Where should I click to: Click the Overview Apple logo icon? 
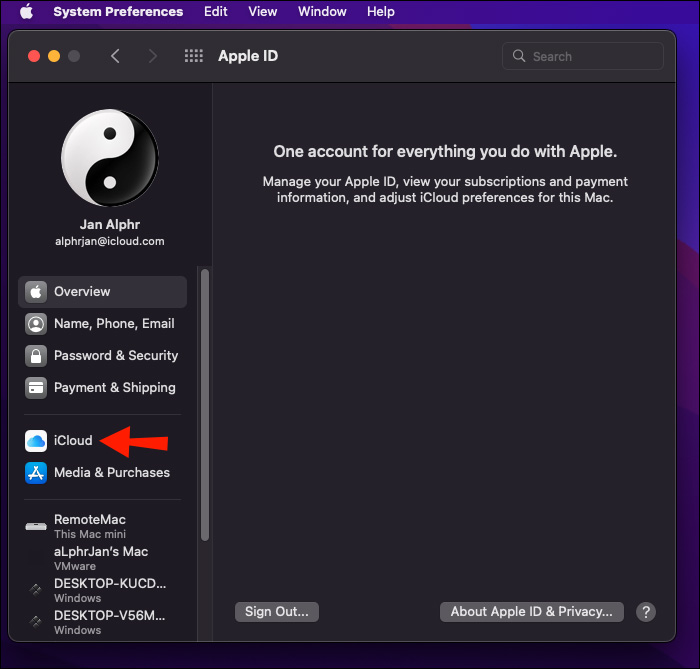pos(36,292)
